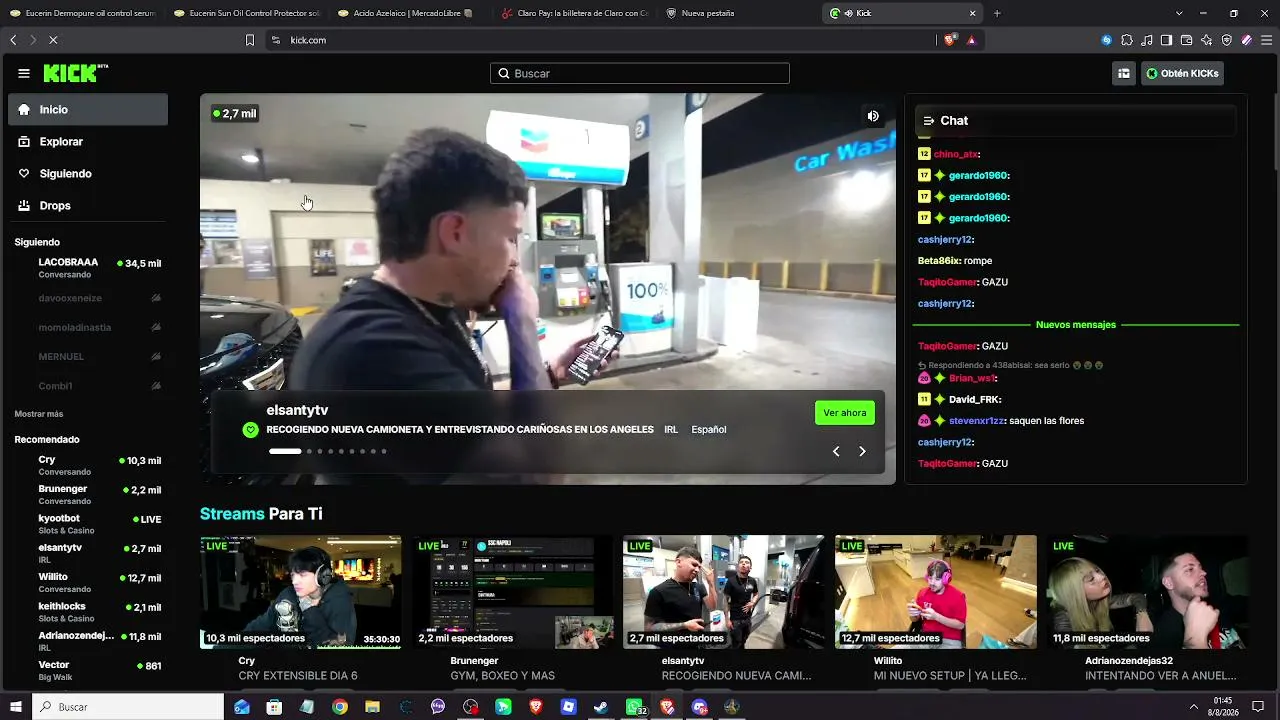The width and height of the screenshot is (1280, 720).
Task: Open Brave Wallet icon
Action: pos(1187,40)
